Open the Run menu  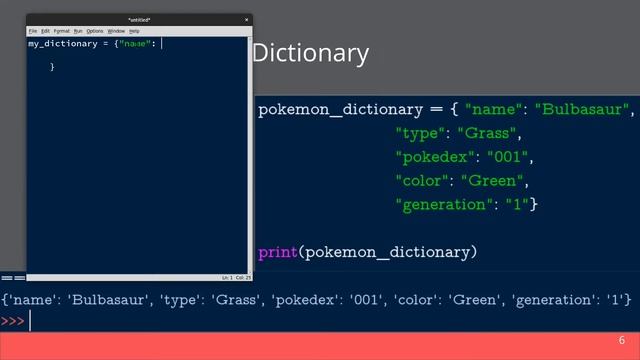click(x=78, y=31)
